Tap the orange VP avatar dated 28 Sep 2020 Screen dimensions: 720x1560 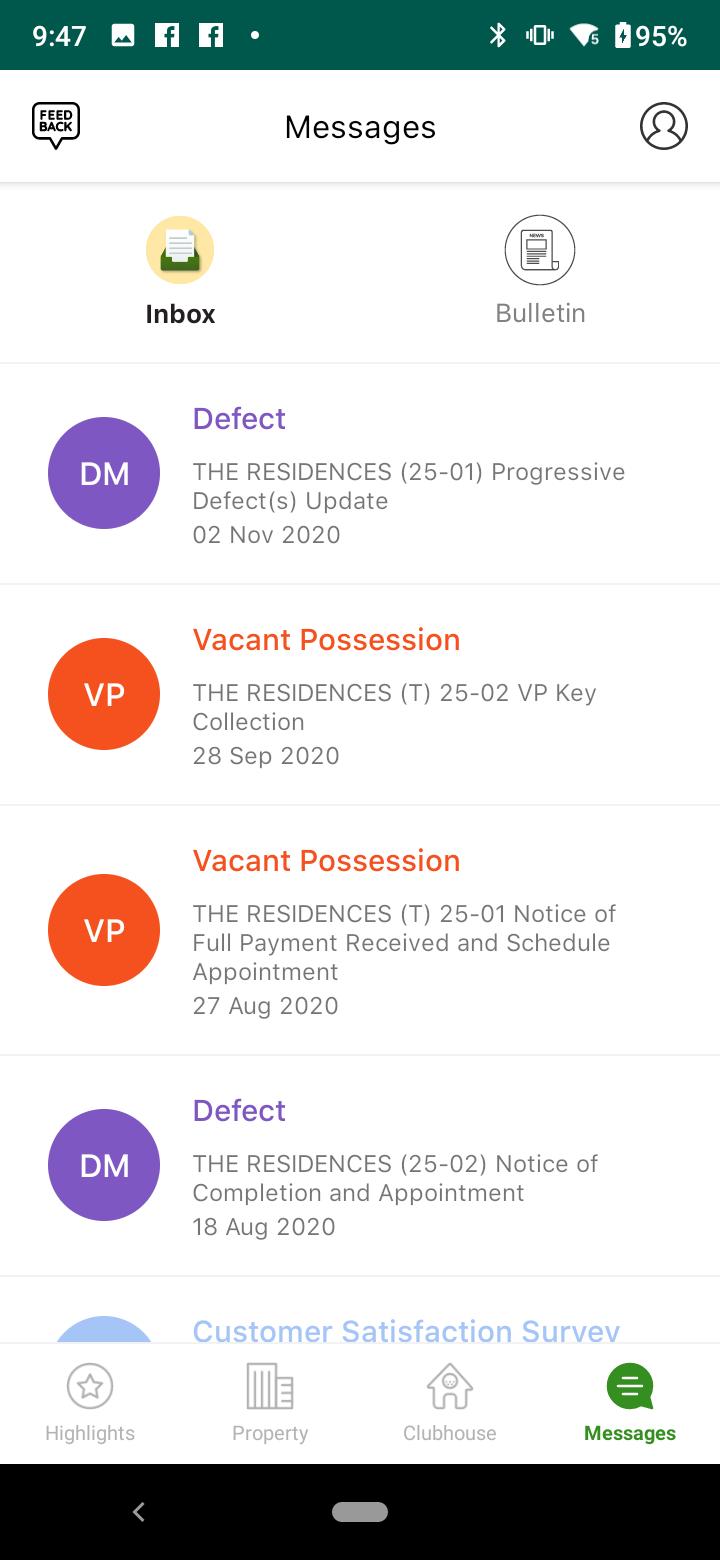pyautogui.click(x=104, y=694)
